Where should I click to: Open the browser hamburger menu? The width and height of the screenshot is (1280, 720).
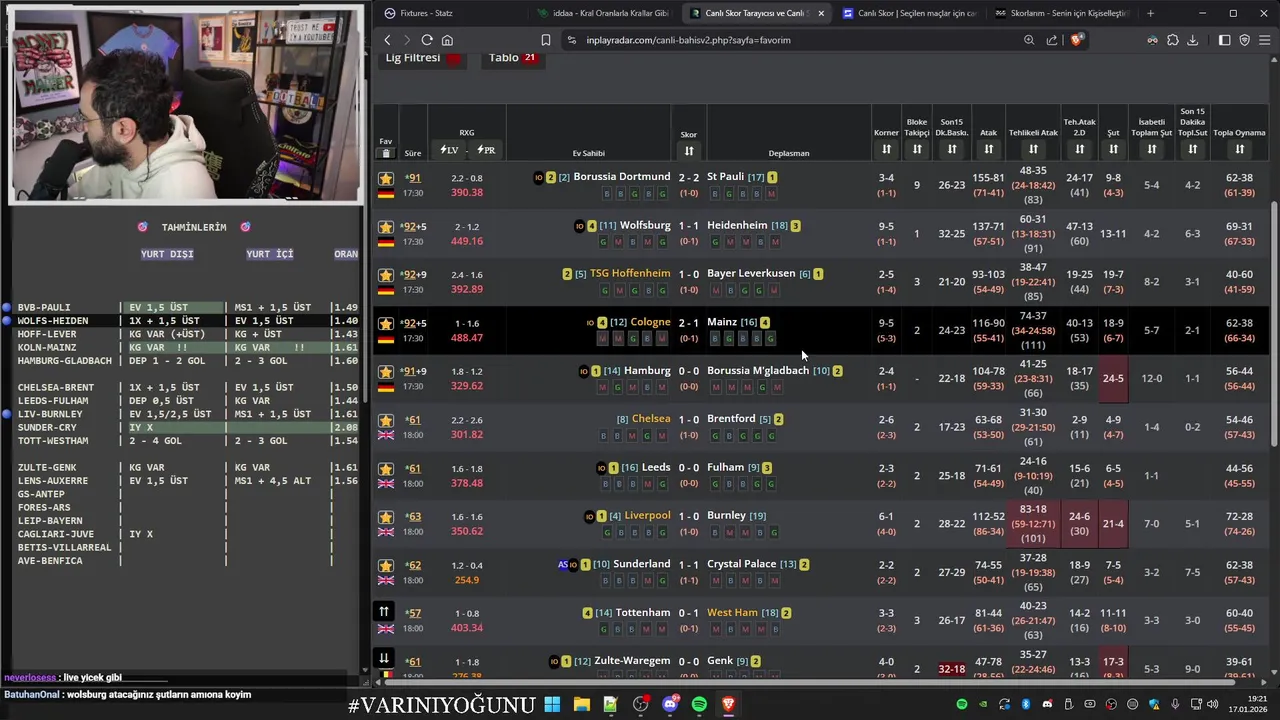[1265, 40]
